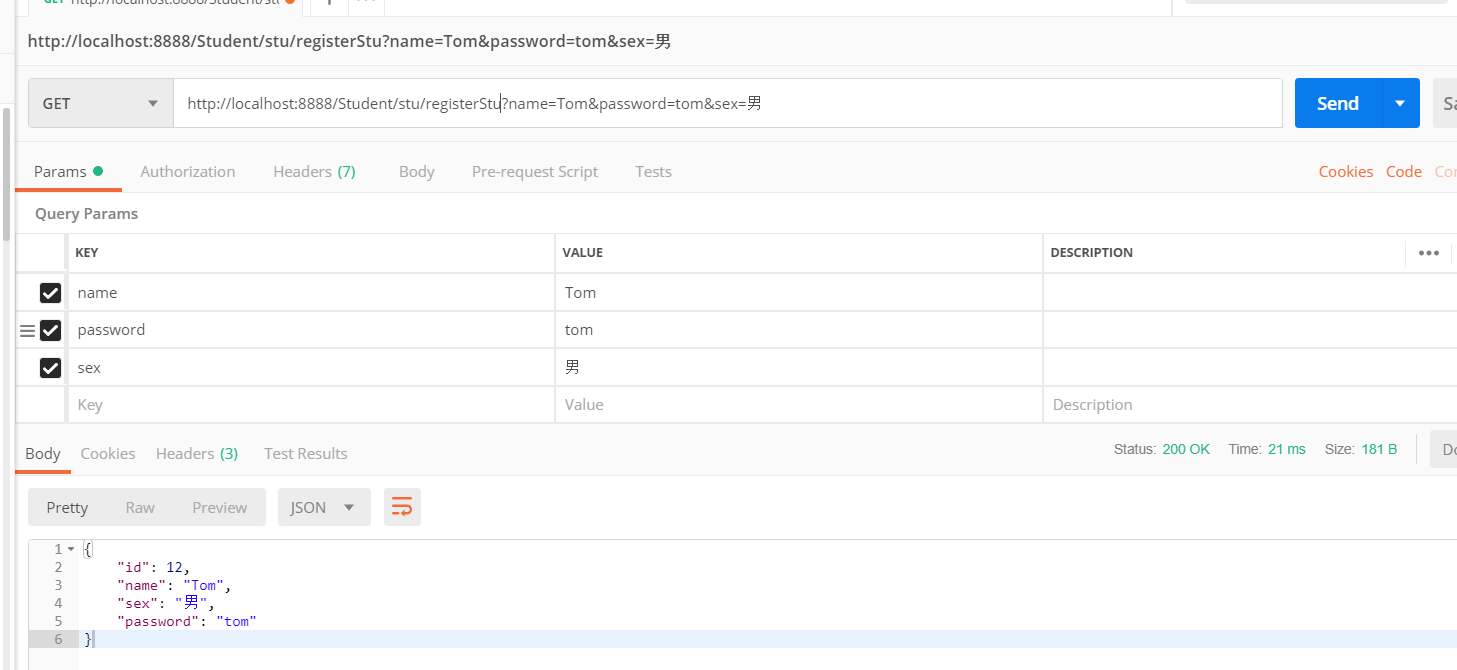The image size is (1457, 670).
Task: Switch to the Tests tab
Action: 653,171
